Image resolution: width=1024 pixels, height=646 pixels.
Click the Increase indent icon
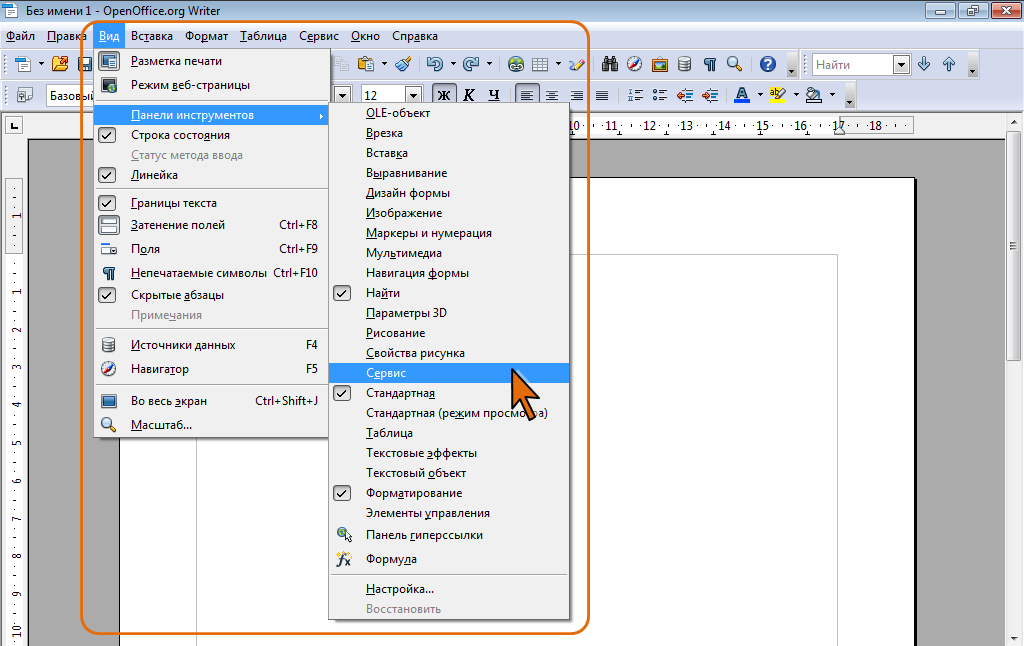point(710,95)
